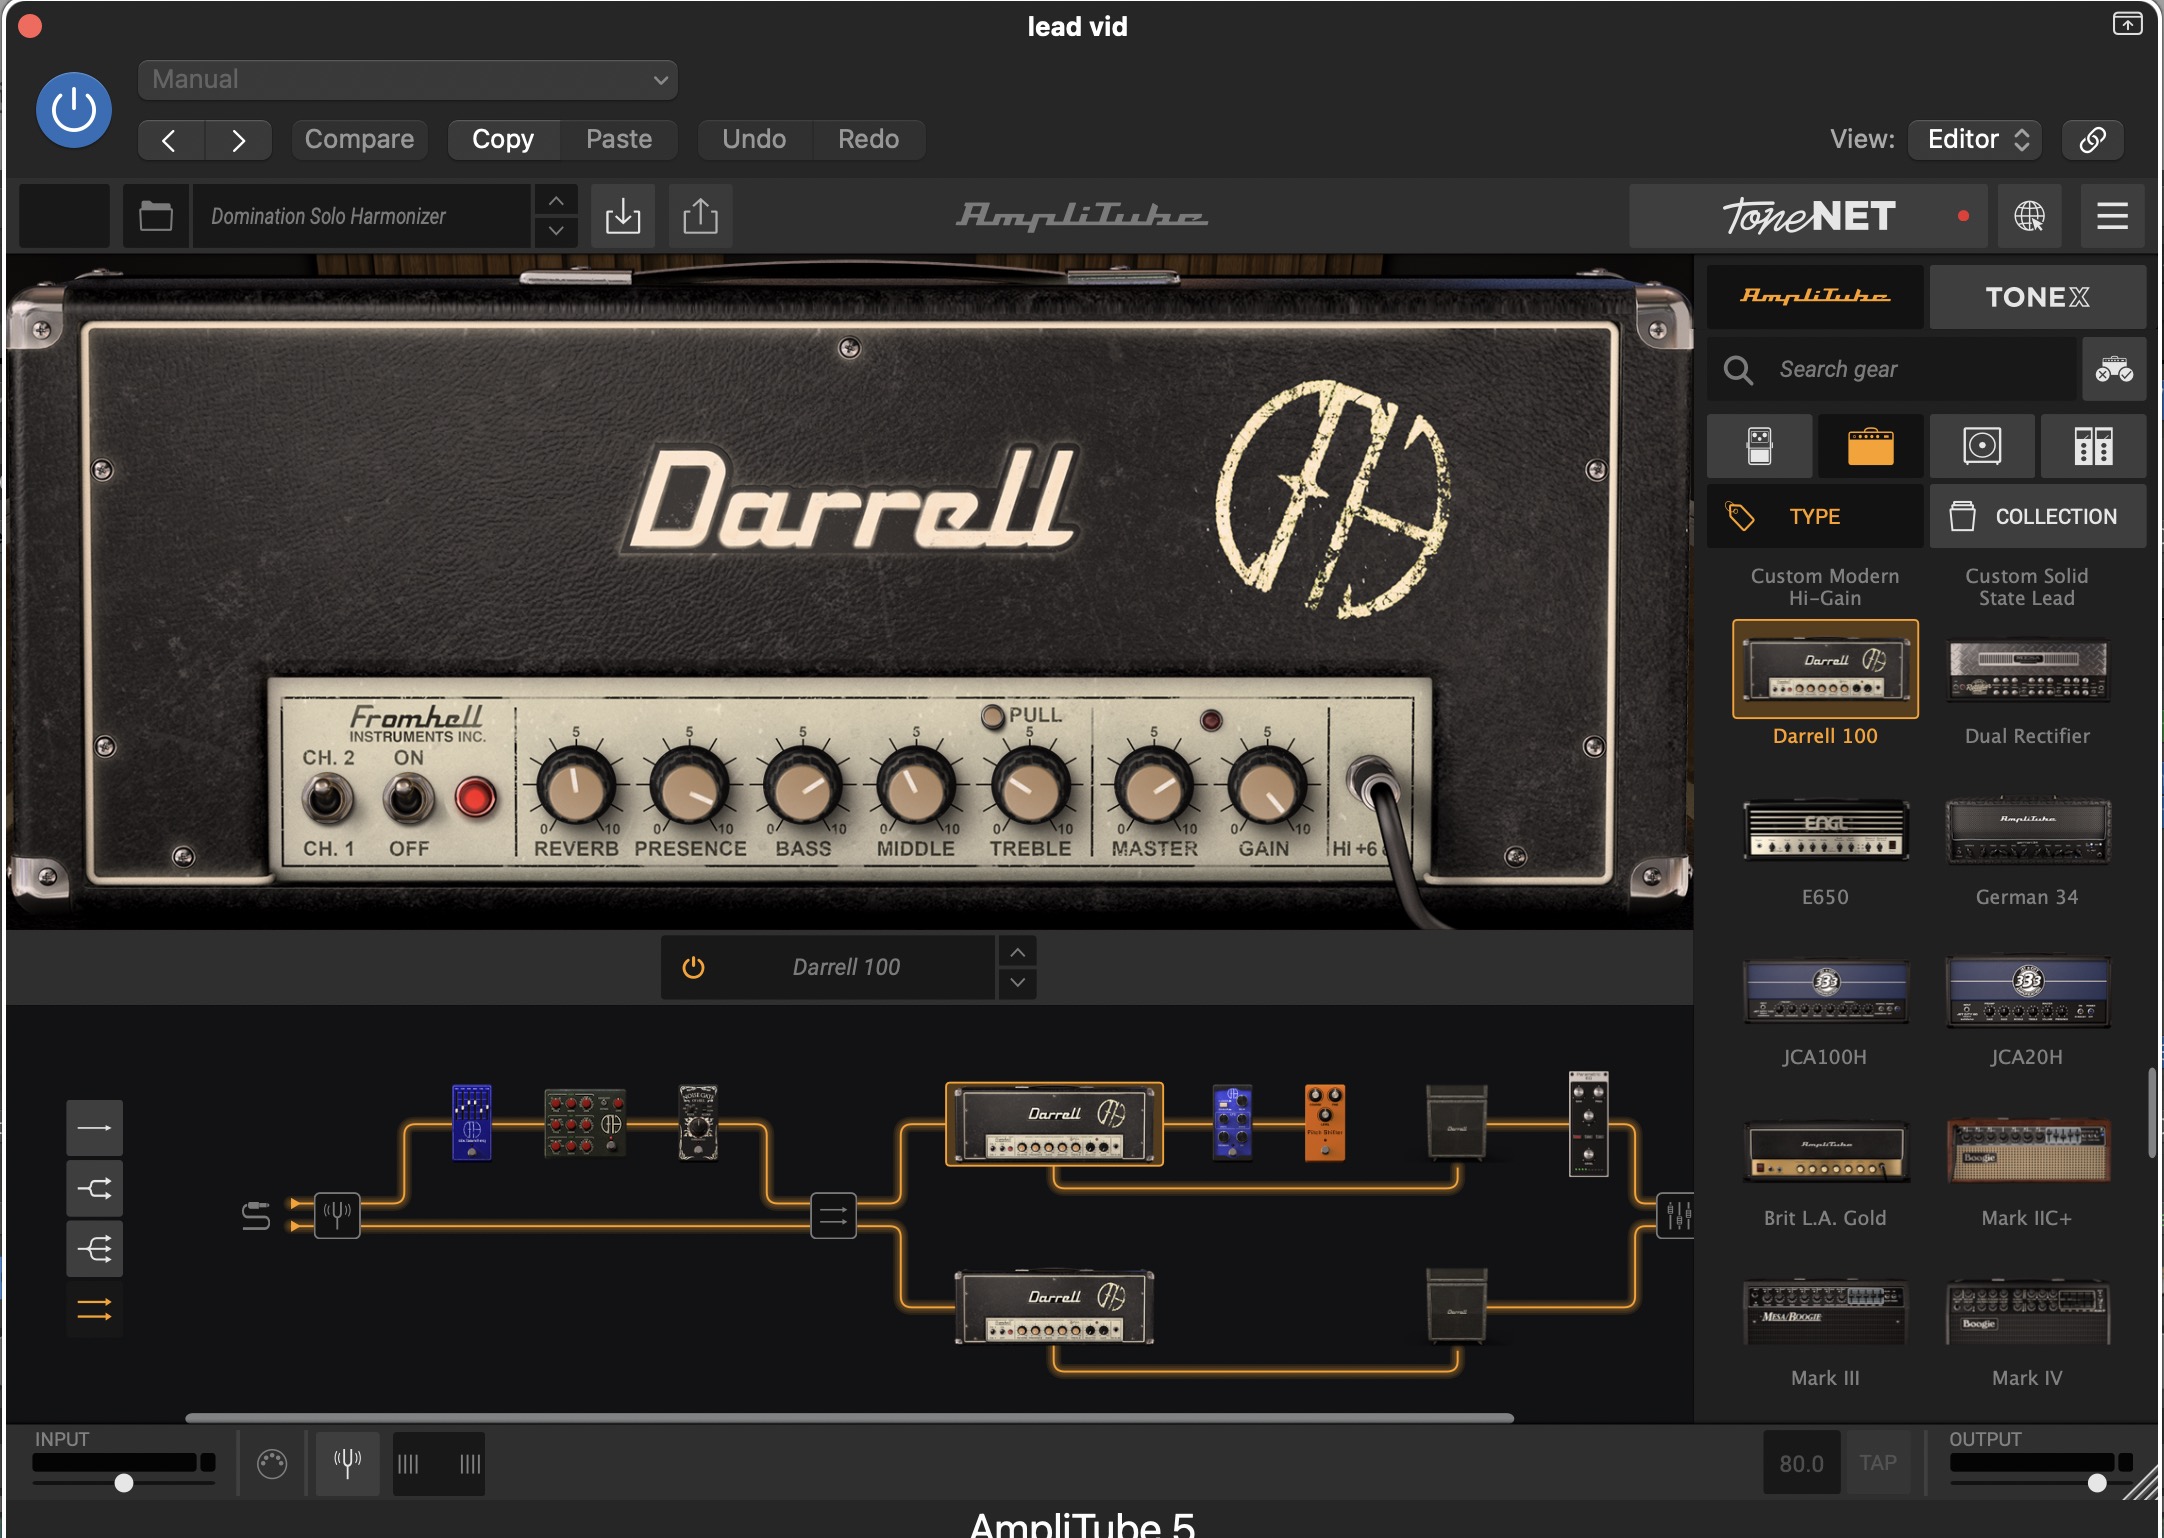Click the export share preset icon
The height and width of the screenshot is (1538, 2164).
coord(700,216)
